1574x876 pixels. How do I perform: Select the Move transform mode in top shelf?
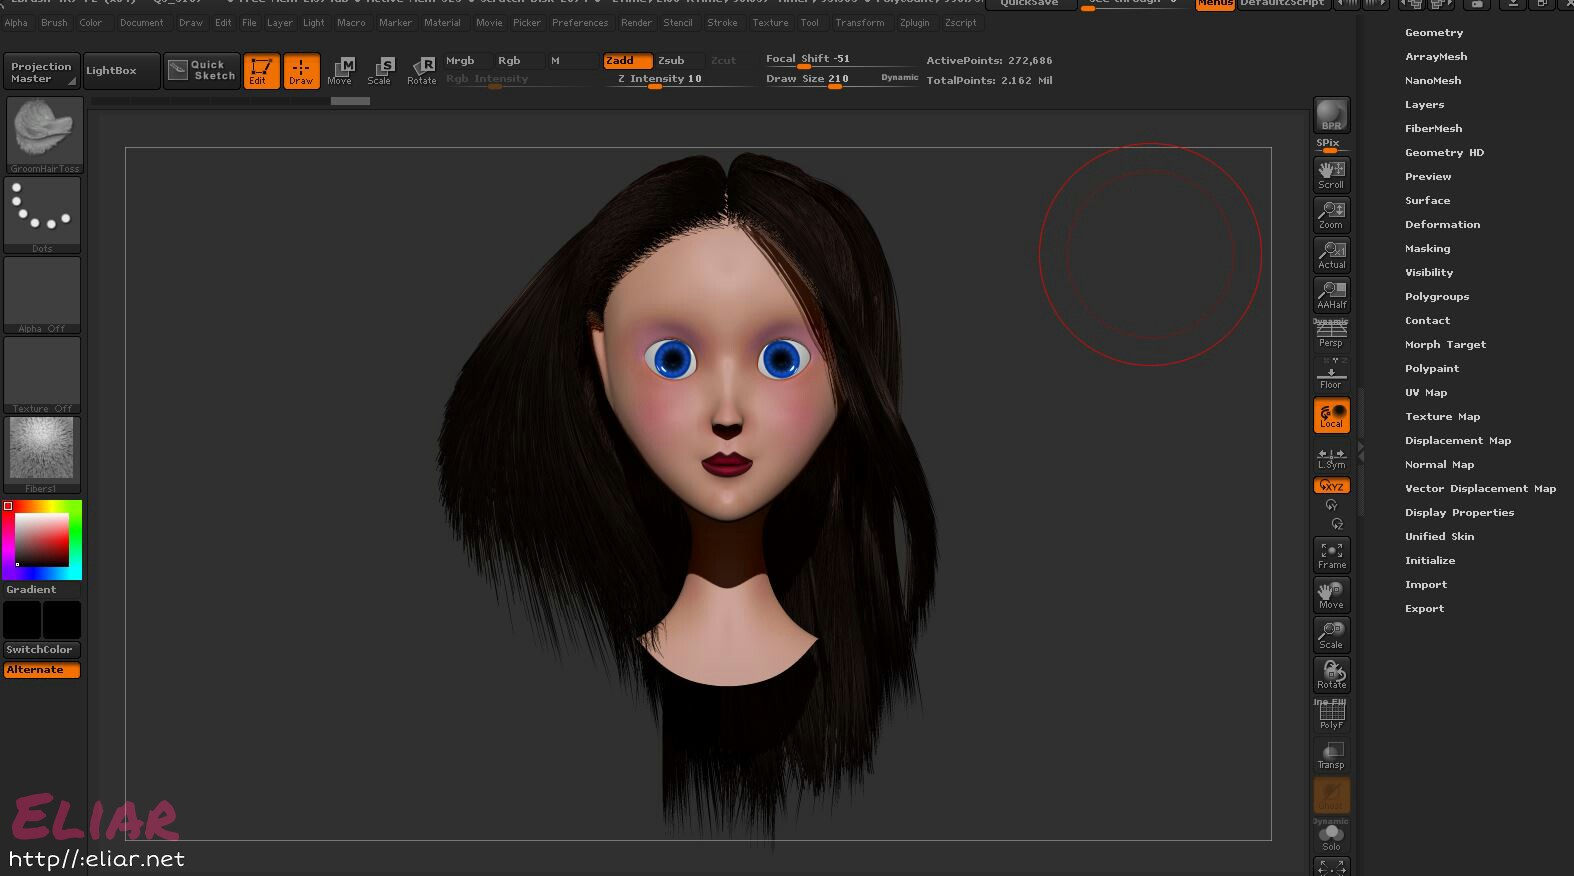[341, 70]
